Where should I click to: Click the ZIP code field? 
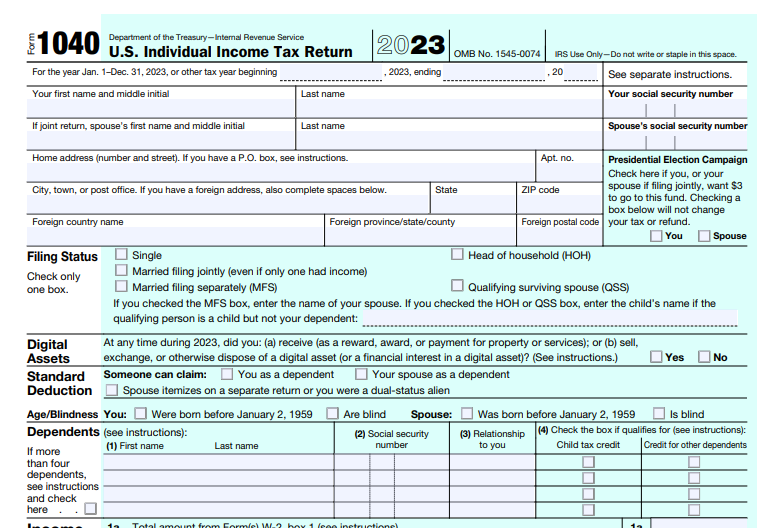pos(560,204)
